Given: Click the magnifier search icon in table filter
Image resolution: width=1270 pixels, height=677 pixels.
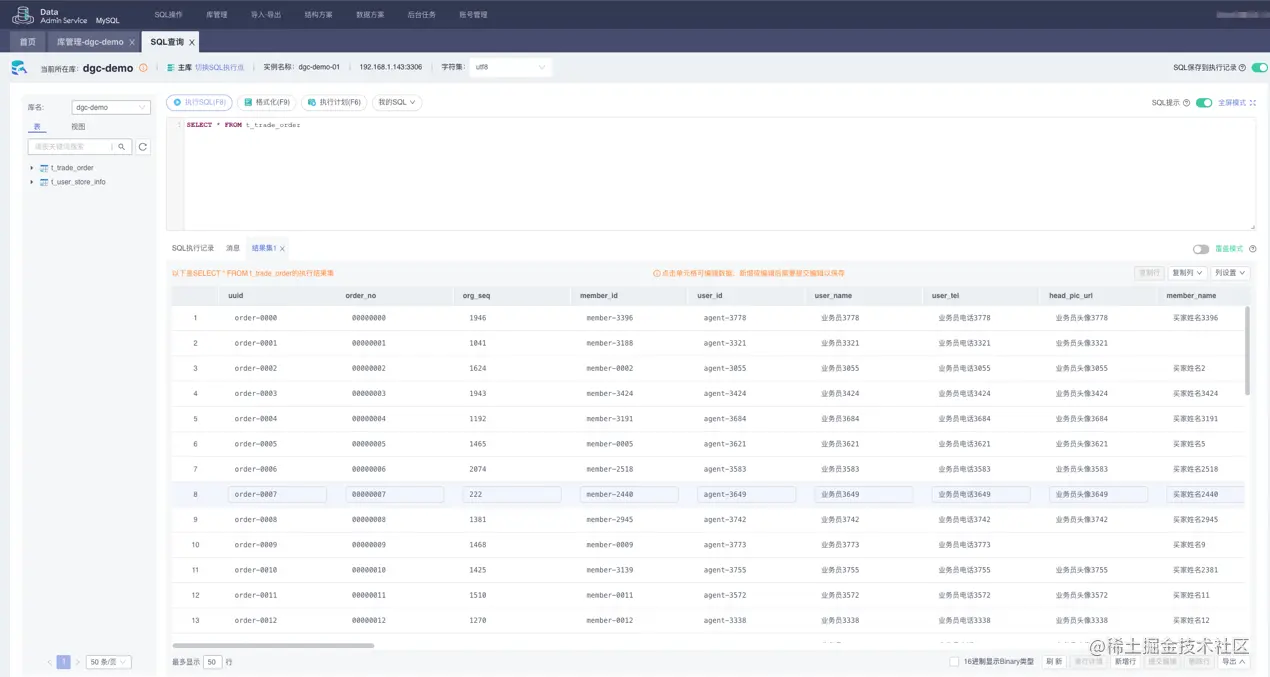Looking at the screenshot, I should [122, 147].
